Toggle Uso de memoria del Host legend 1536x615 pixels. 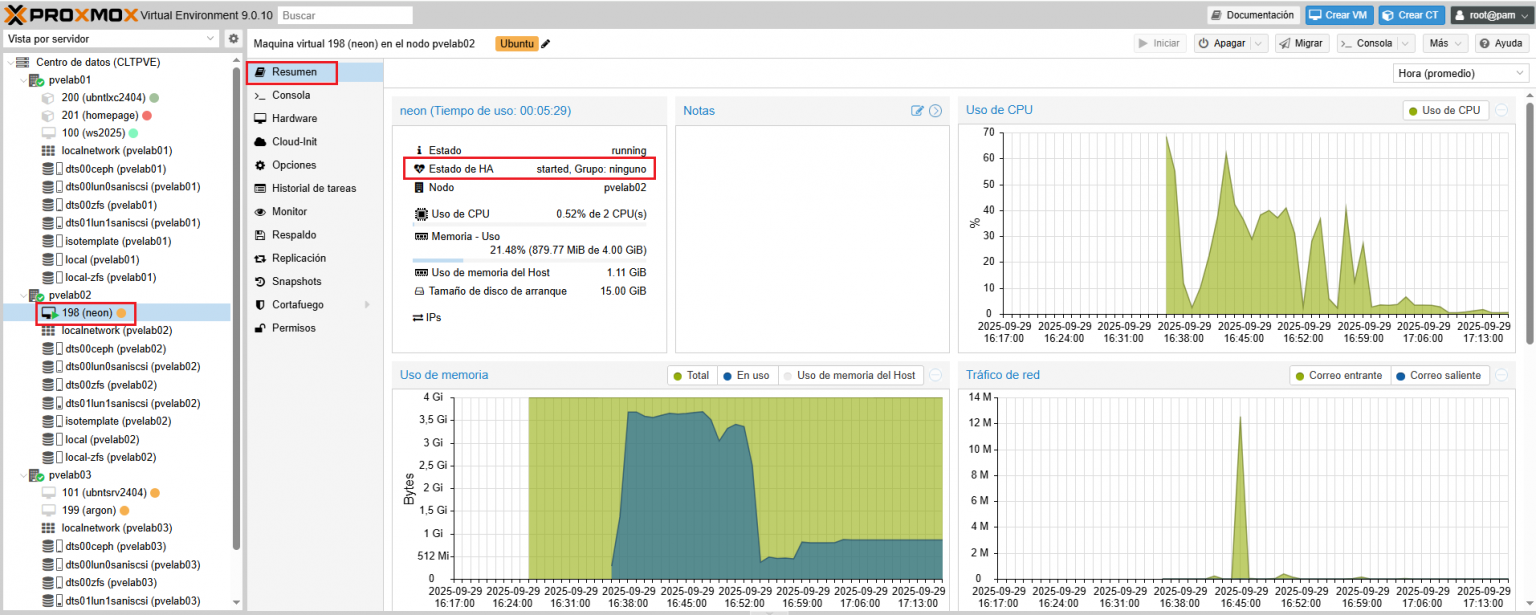point(850,375)
